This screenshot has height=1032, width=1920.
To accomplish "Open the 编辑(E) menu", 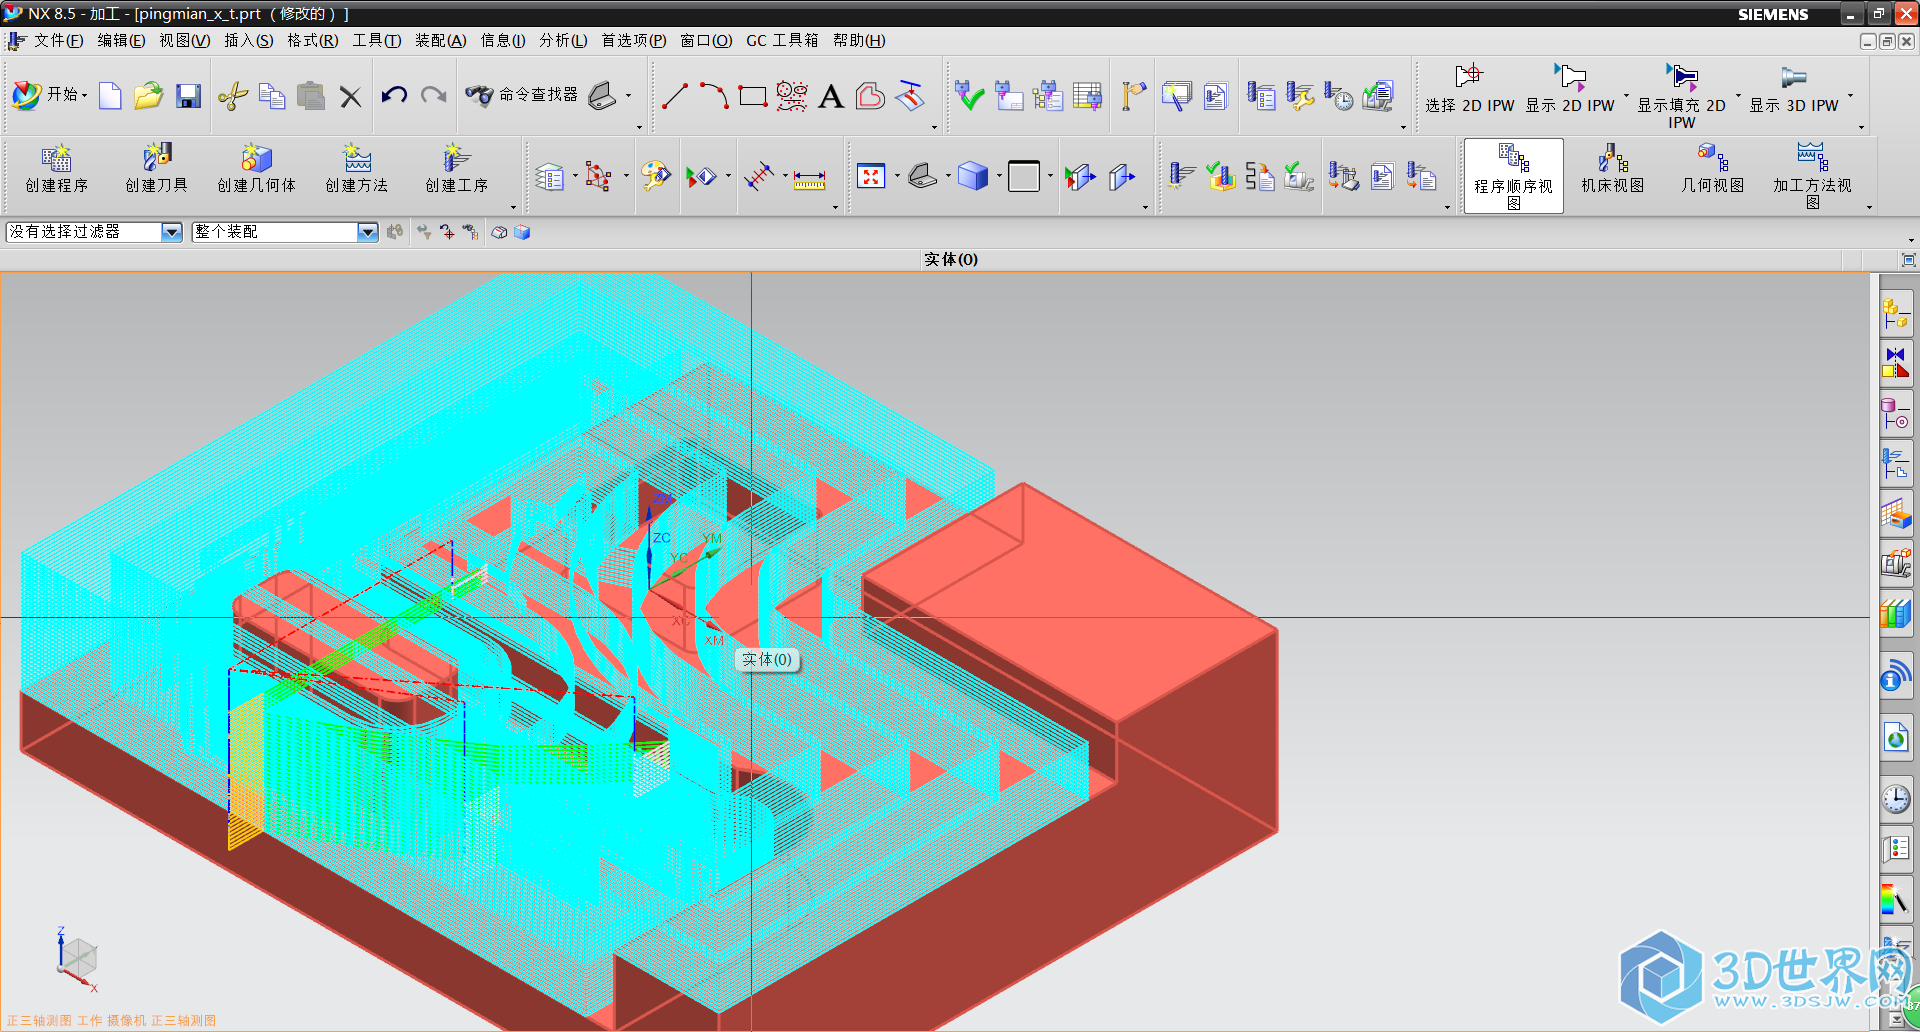I will pyautogui.click(x=121, y=40).
